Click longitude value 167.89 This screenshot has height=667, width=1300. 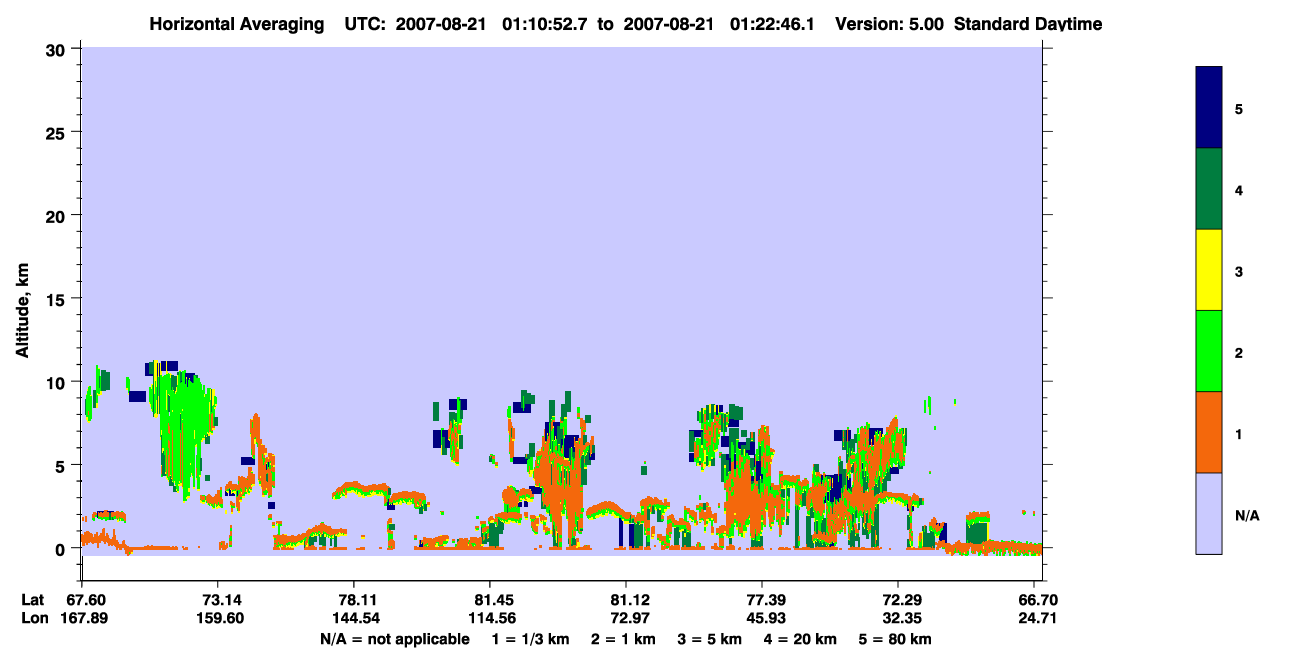tap(82, 618)
